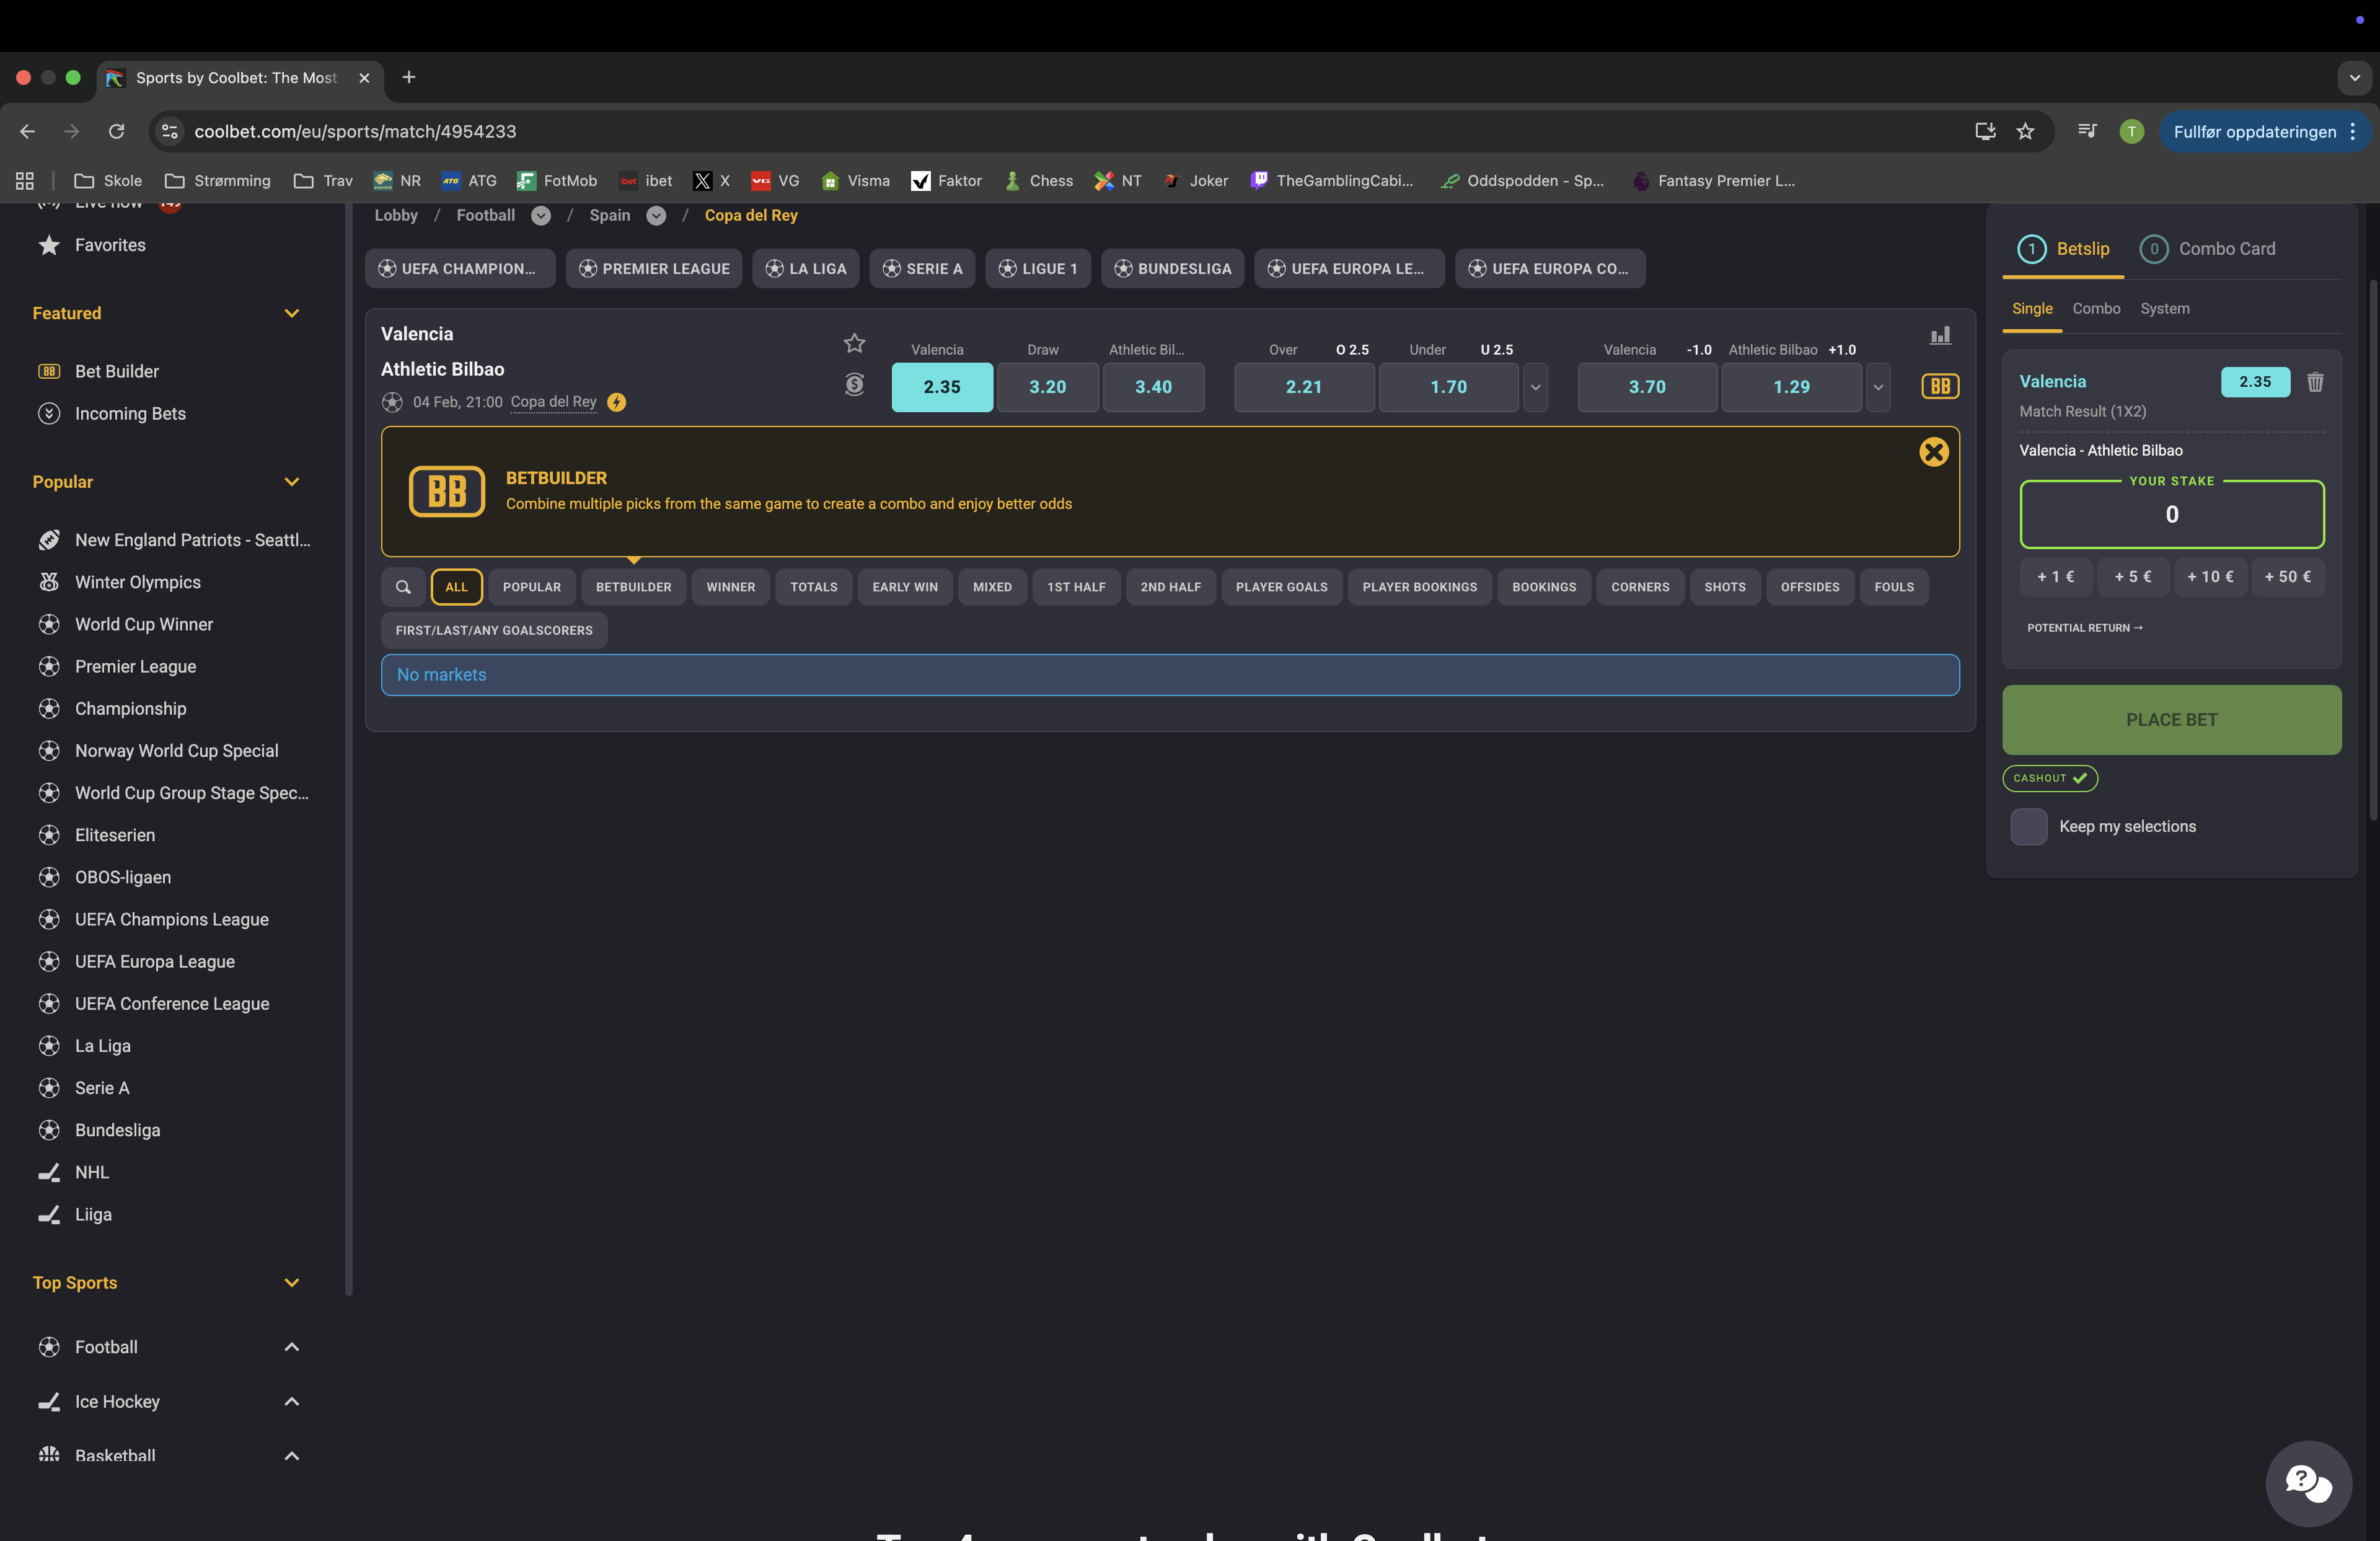This screenshot has height=1541, width=2380.
Task: Toggle the Cashout option
Action: click(2049, 778)
